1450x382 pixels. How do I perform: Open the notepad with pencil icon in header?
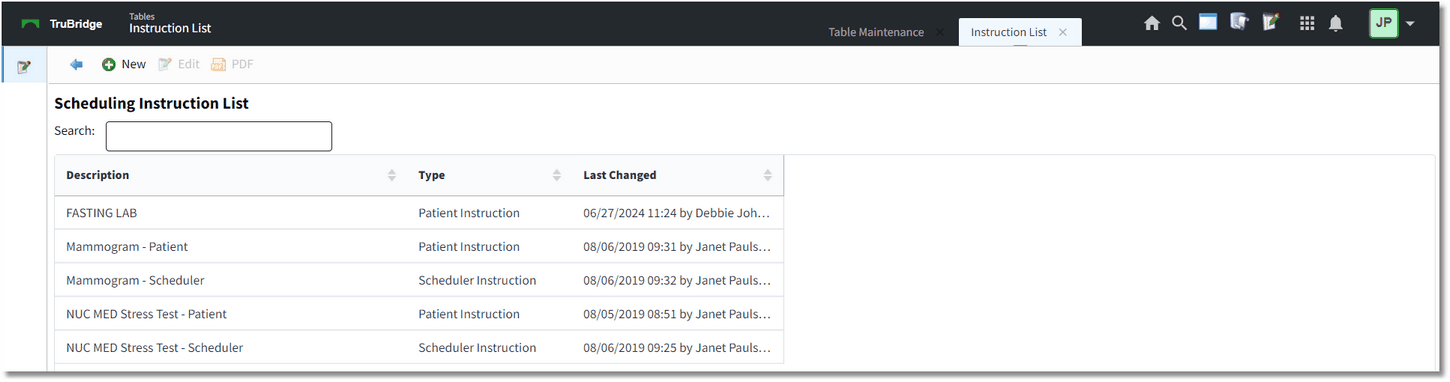coord(1271,22)
